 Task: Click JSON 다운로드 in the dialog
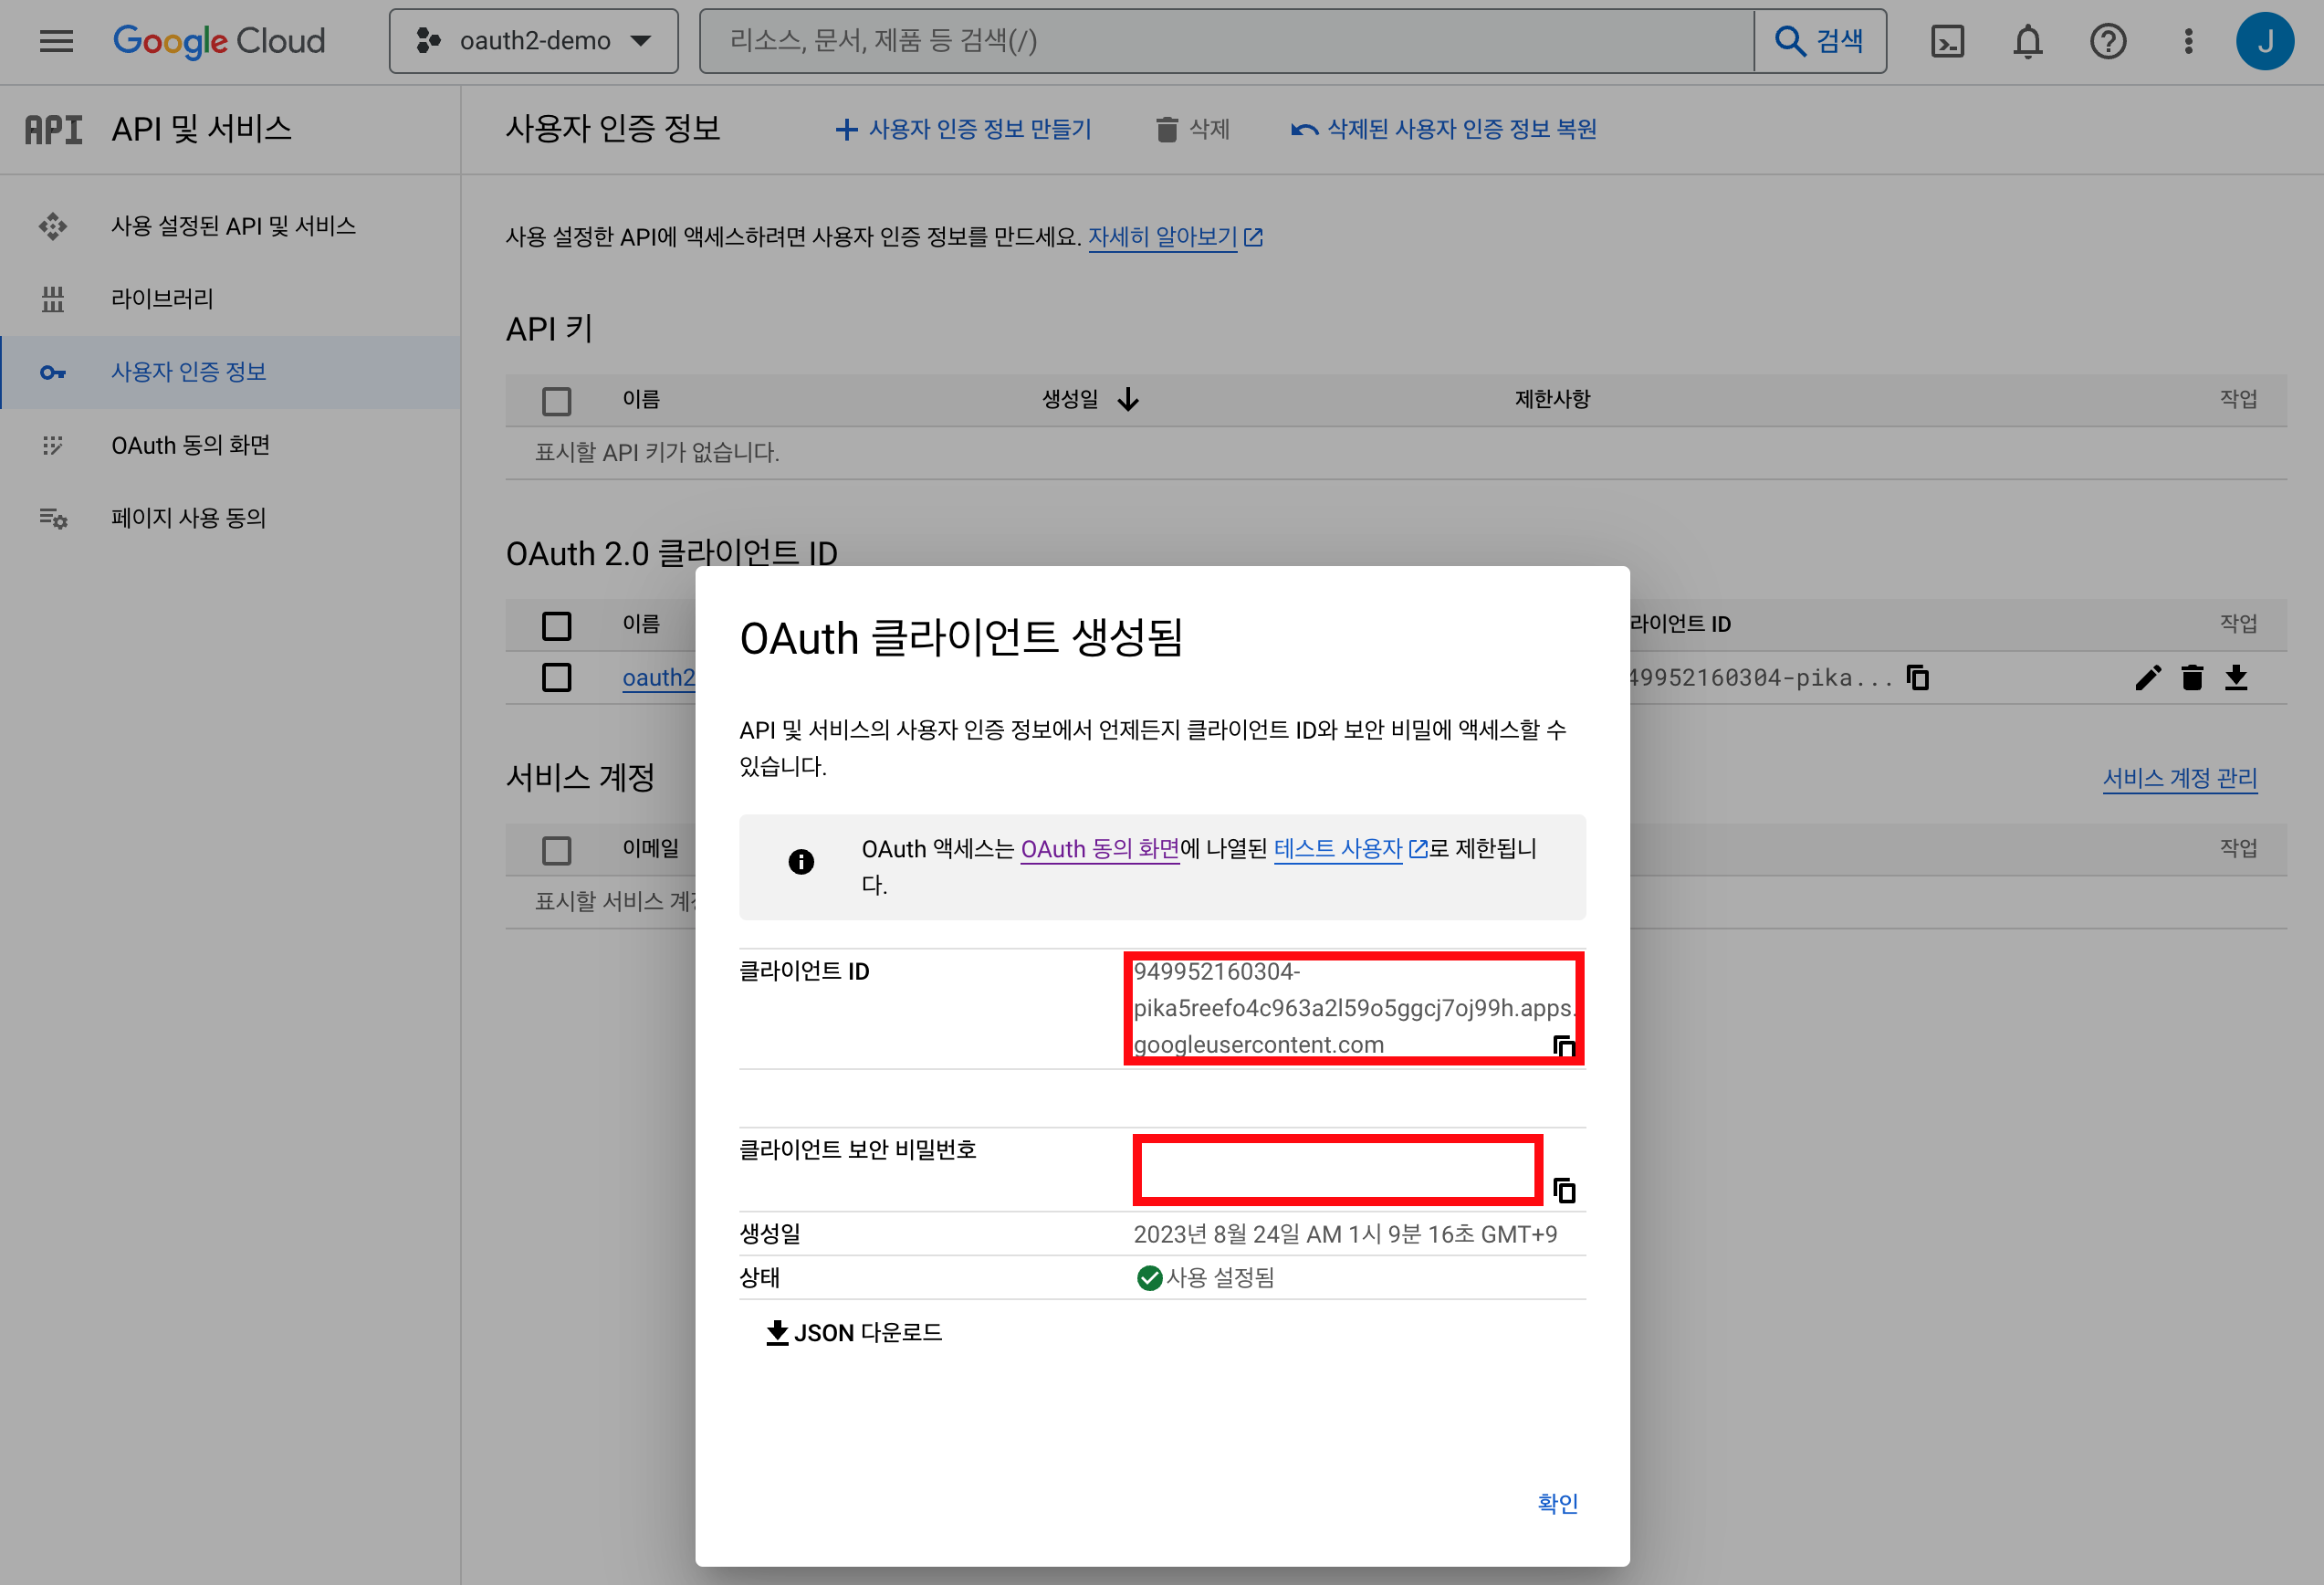(854, 1333)
